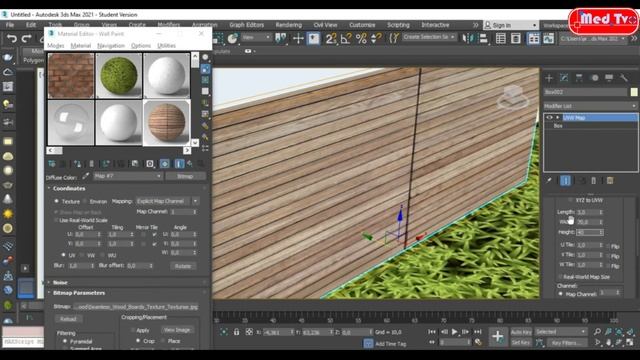Toggle the Angle Snap tool
The image size is (640, 360).
[346, 39]
